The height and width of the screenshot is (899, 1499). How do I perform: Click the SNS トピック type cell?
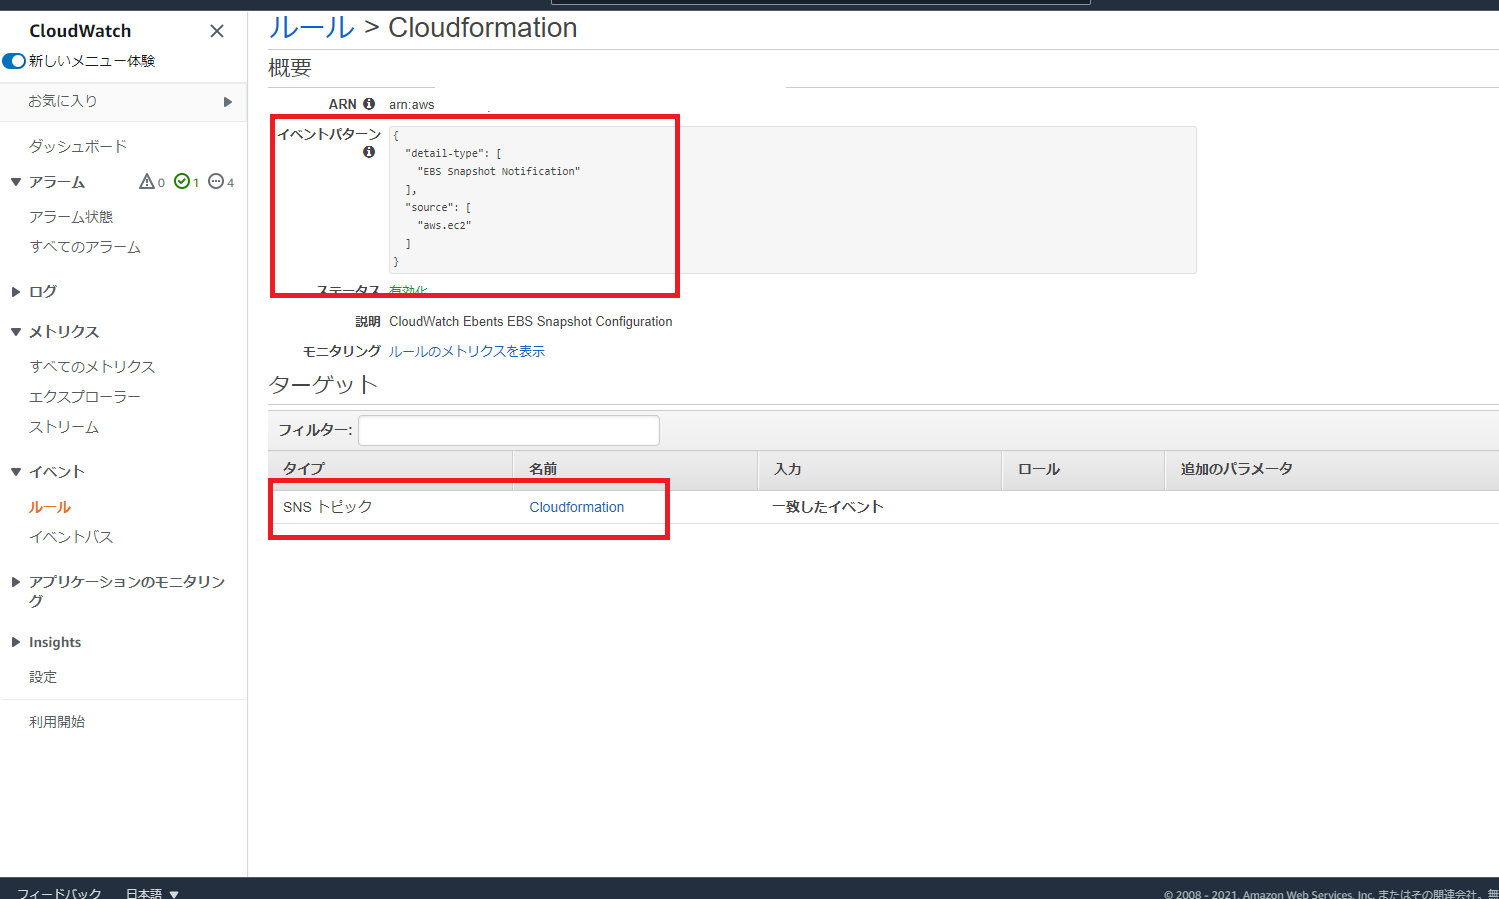[x=328, y=507]
